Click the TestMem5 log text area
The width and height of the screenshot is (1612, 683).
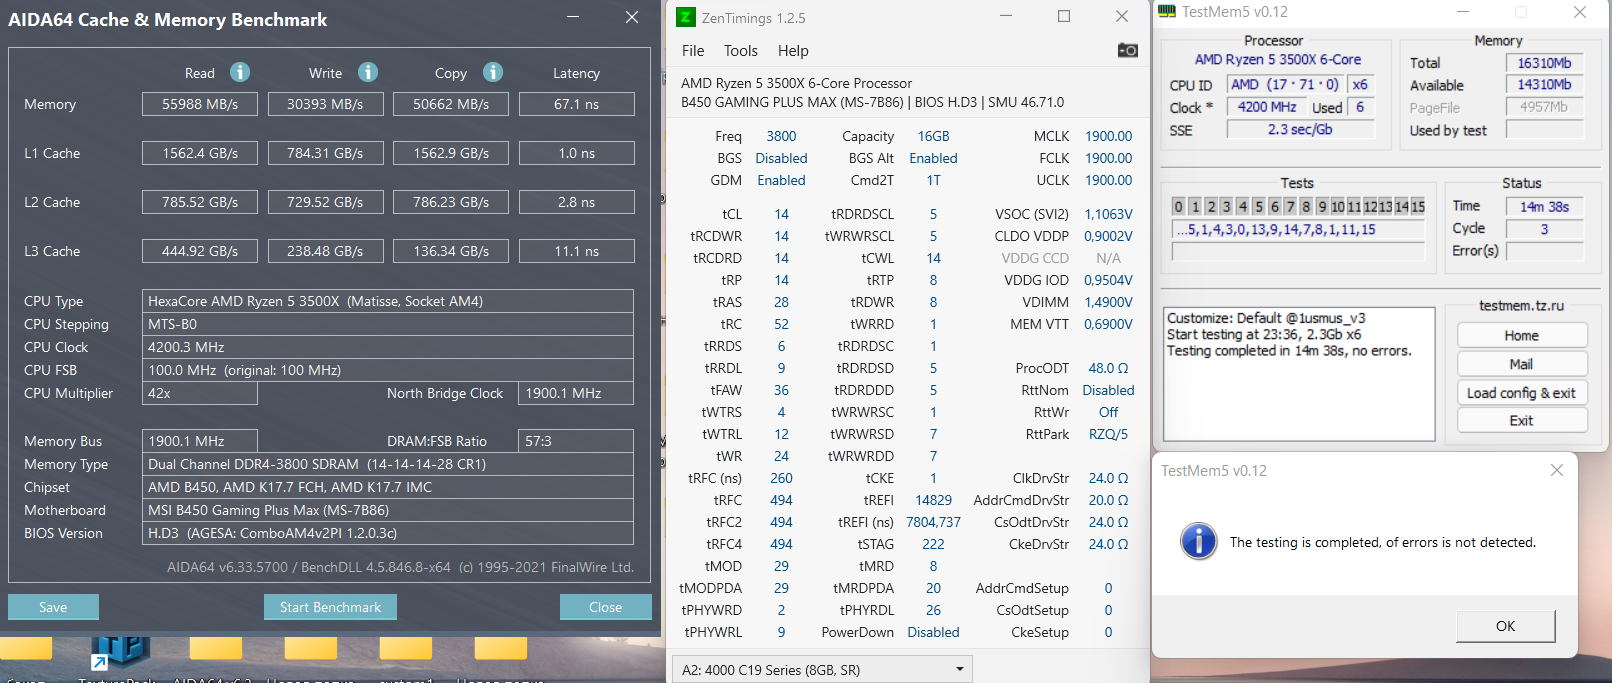tap(1300, 374)
